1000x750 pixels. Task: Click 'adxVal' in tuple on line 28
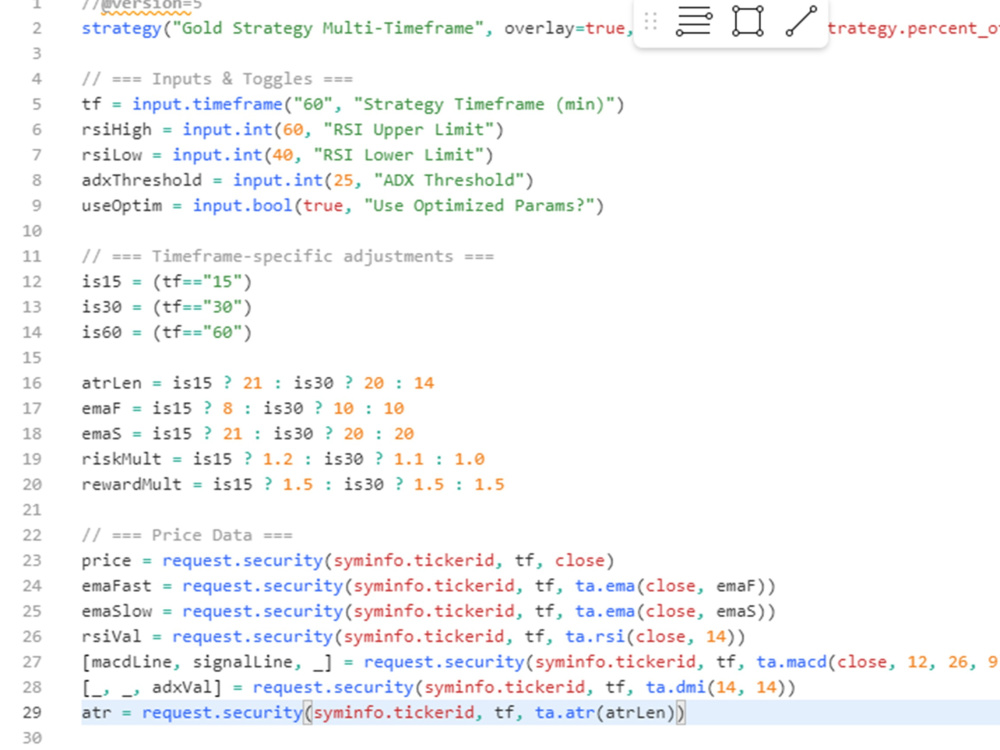coord(182,688)
